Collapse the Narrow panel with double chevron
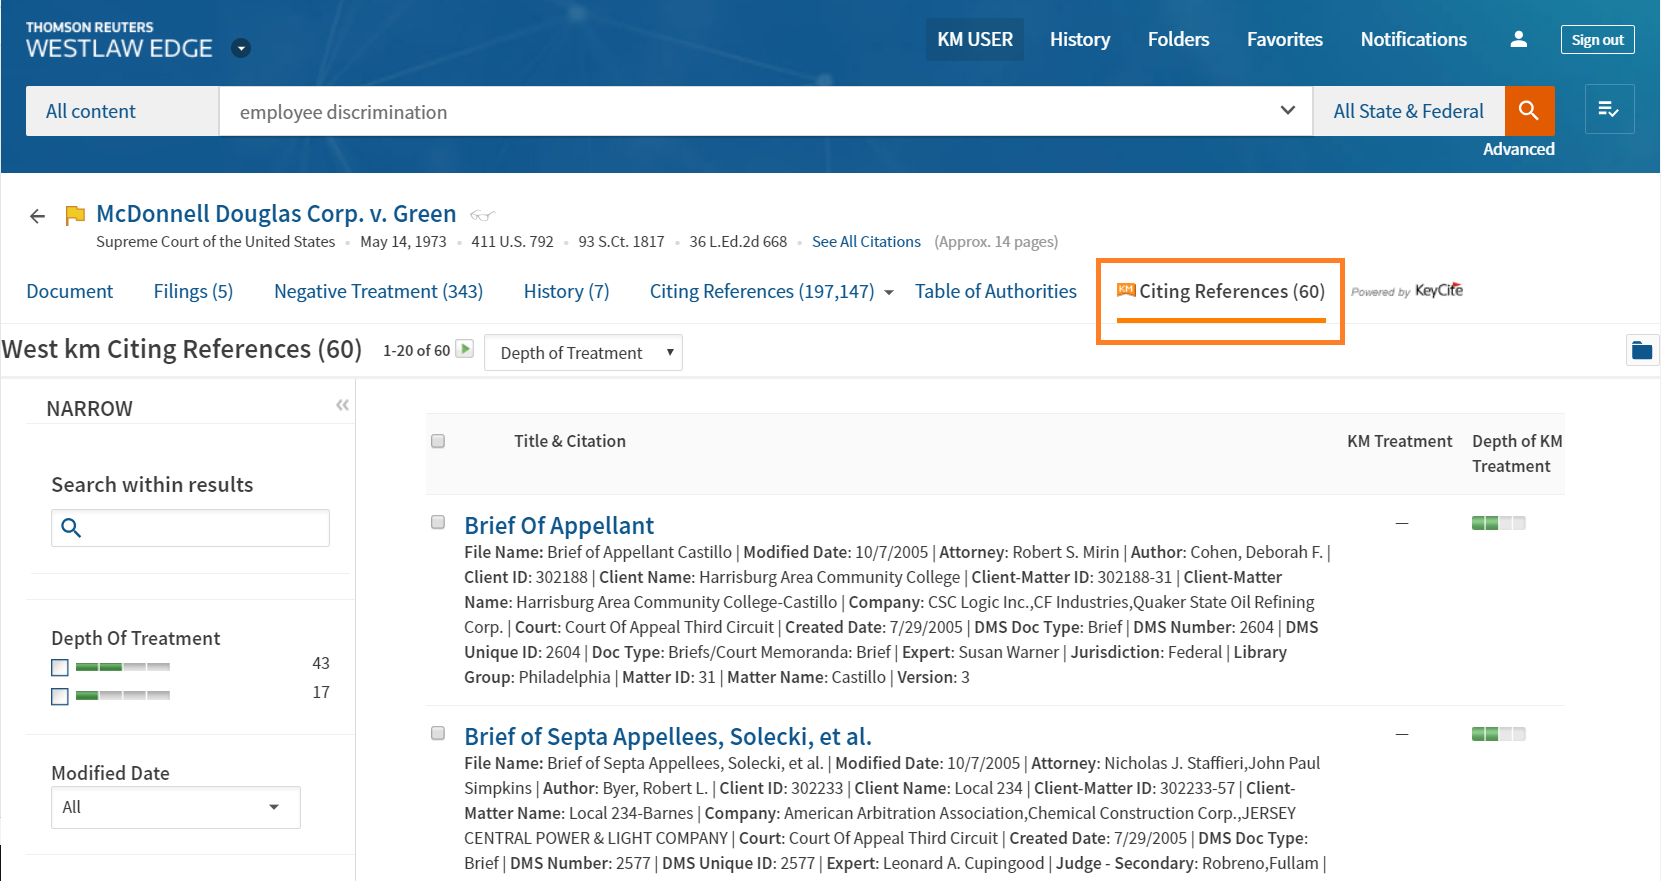The height and width of the screenshot is (881, 1661). point(342,405)
